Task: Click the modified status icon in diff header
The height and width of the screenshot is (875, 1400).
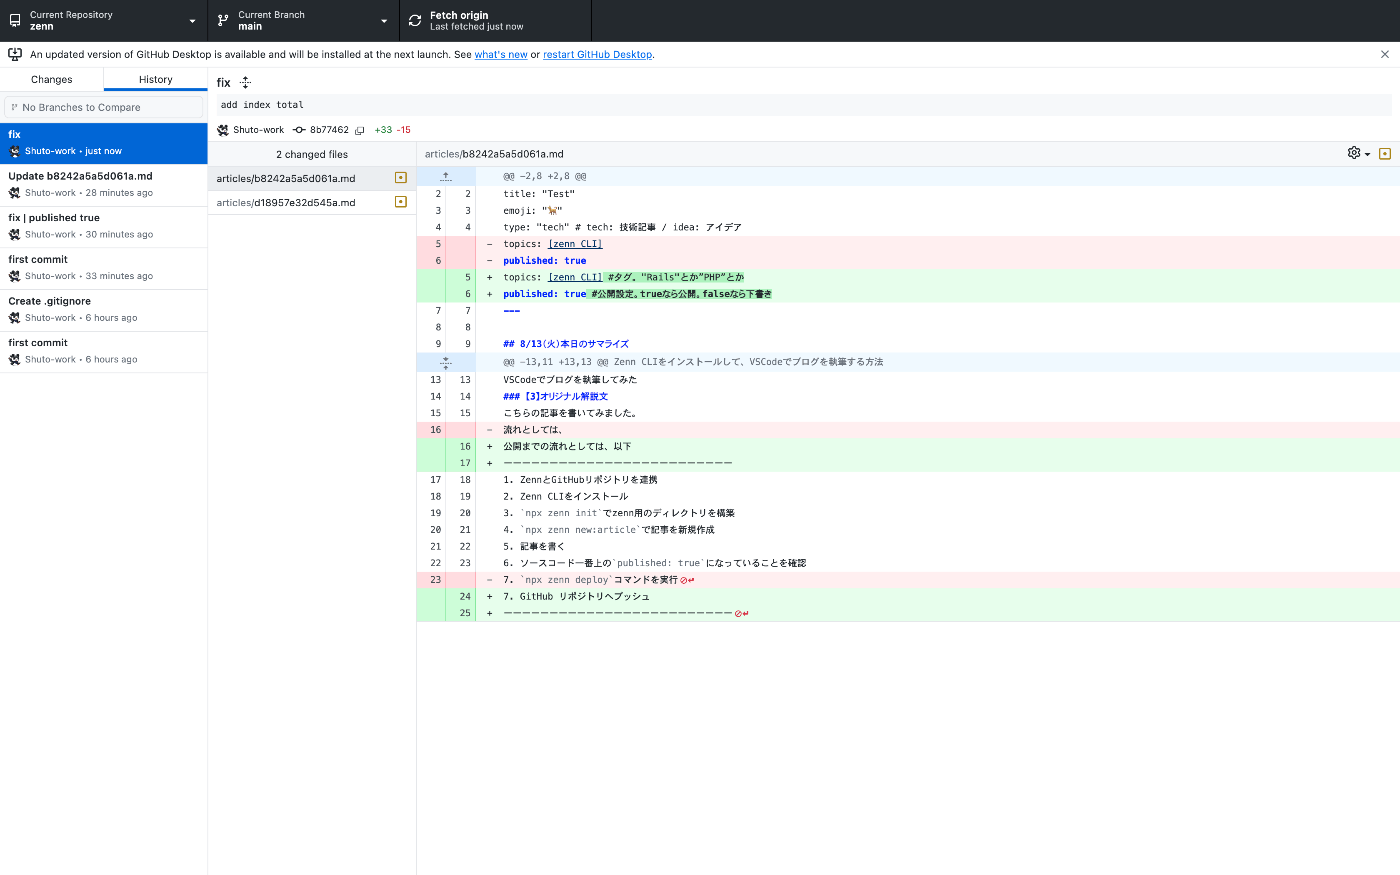Action: 1385,154
